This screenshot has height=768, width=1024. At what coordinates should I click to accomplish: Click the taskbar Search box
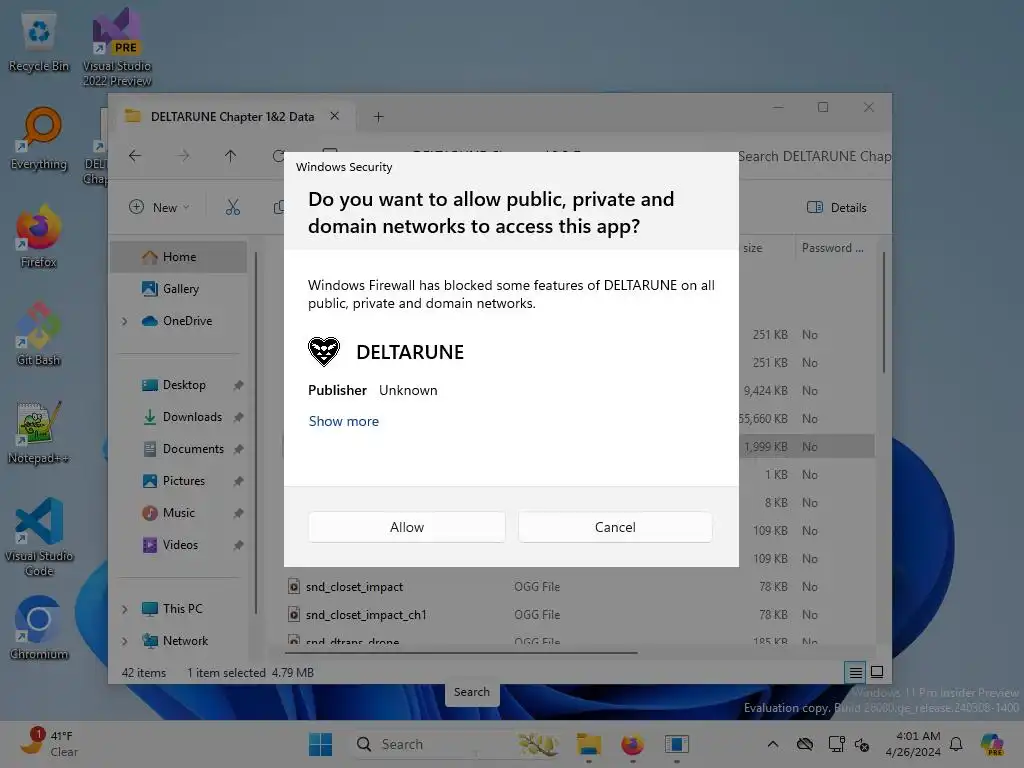tap(457, 744)
